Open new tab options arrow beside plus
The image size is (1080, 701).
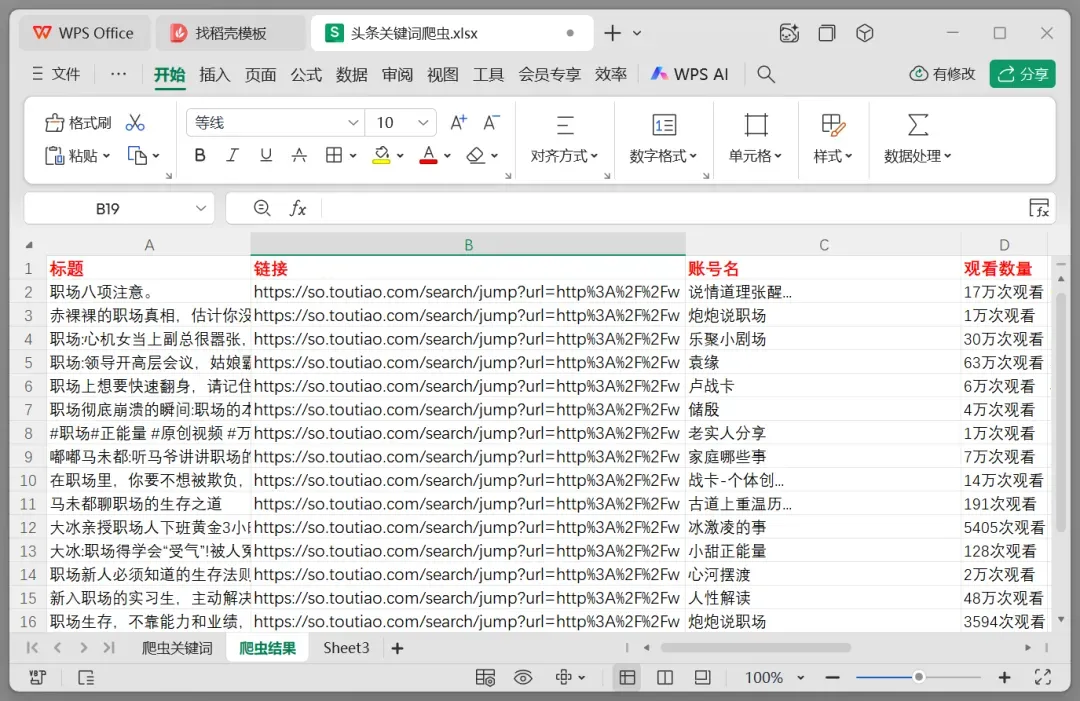tap(637, 33)
